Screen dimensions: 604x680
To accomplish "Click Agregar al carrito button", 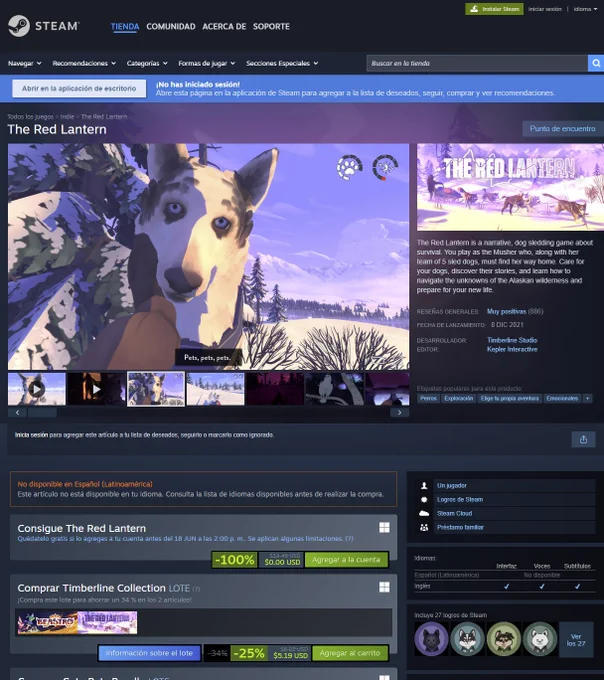I will [x=349, y=653].
